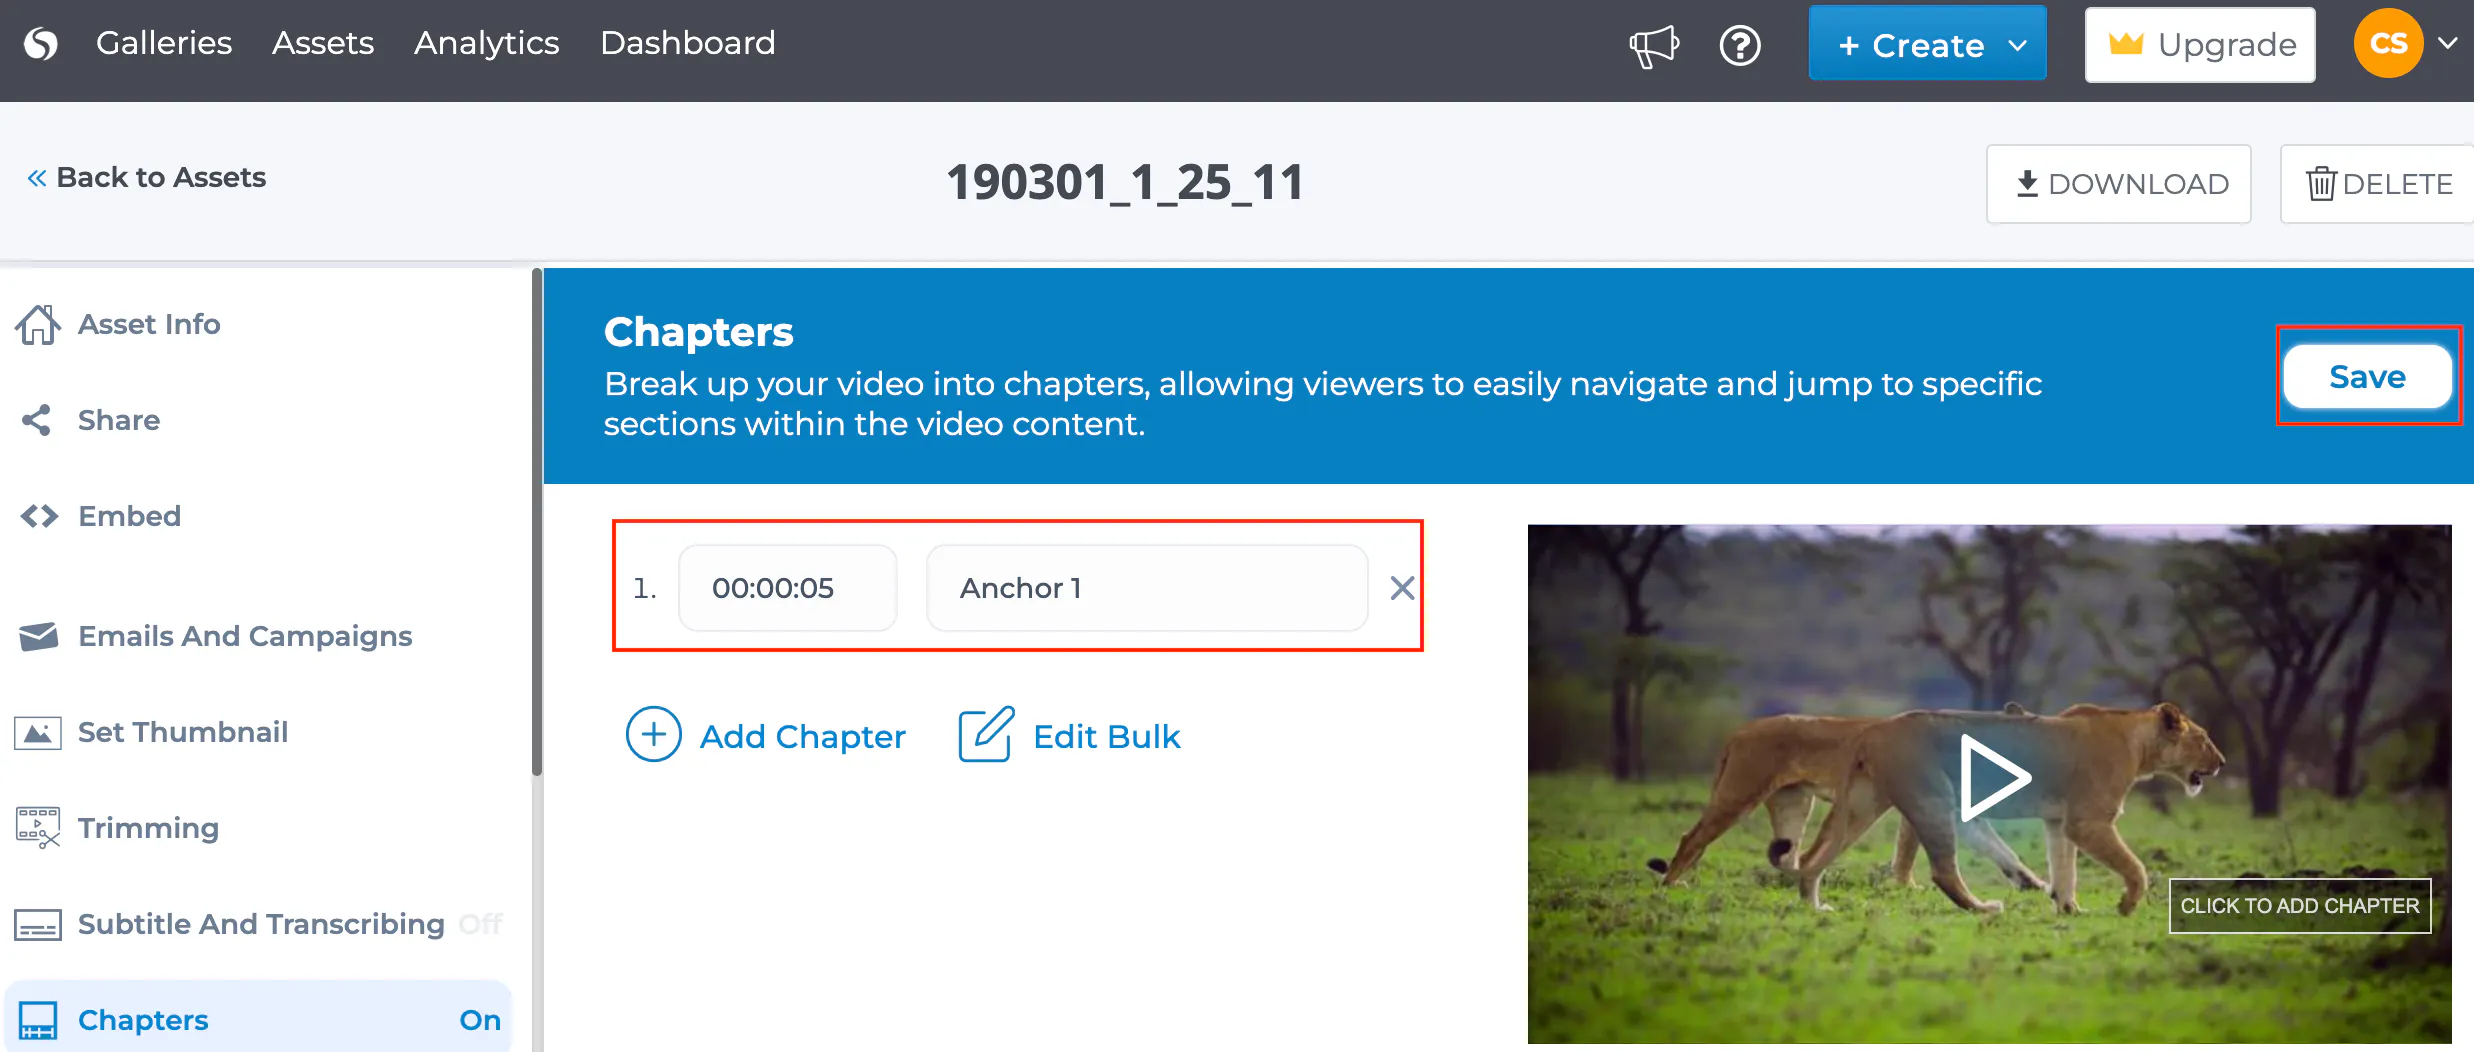Go Back to Assets
Image resolution: width=2474 pixels, height=1052 pixels.
click(147, 178)
